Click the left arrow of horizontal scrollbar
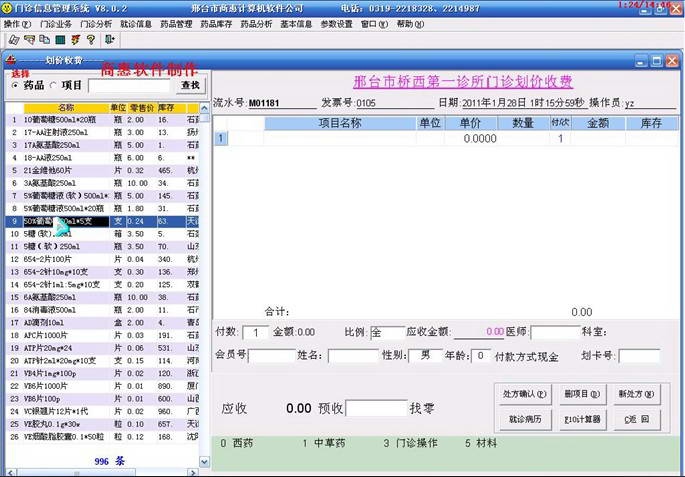Image resolution: width=685 pixels, height=477 pixels. pos(10,473)
